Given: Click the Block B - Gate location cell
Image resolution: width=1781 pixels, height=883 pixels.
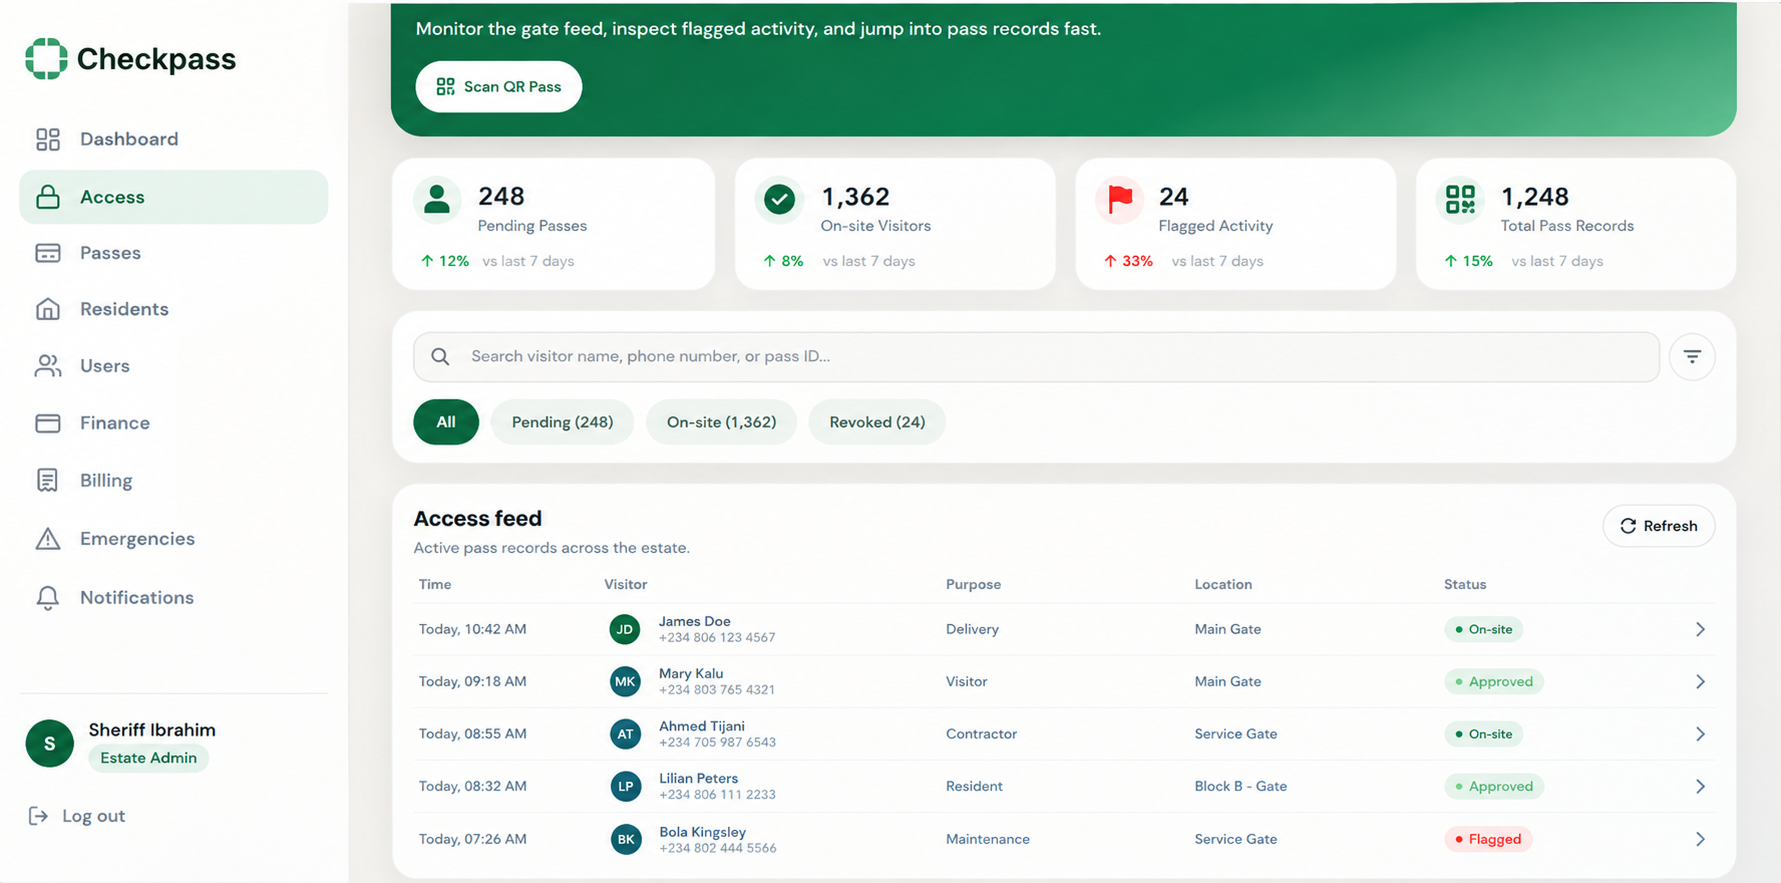Looking at the screenshot, I should coord(1241,786).
